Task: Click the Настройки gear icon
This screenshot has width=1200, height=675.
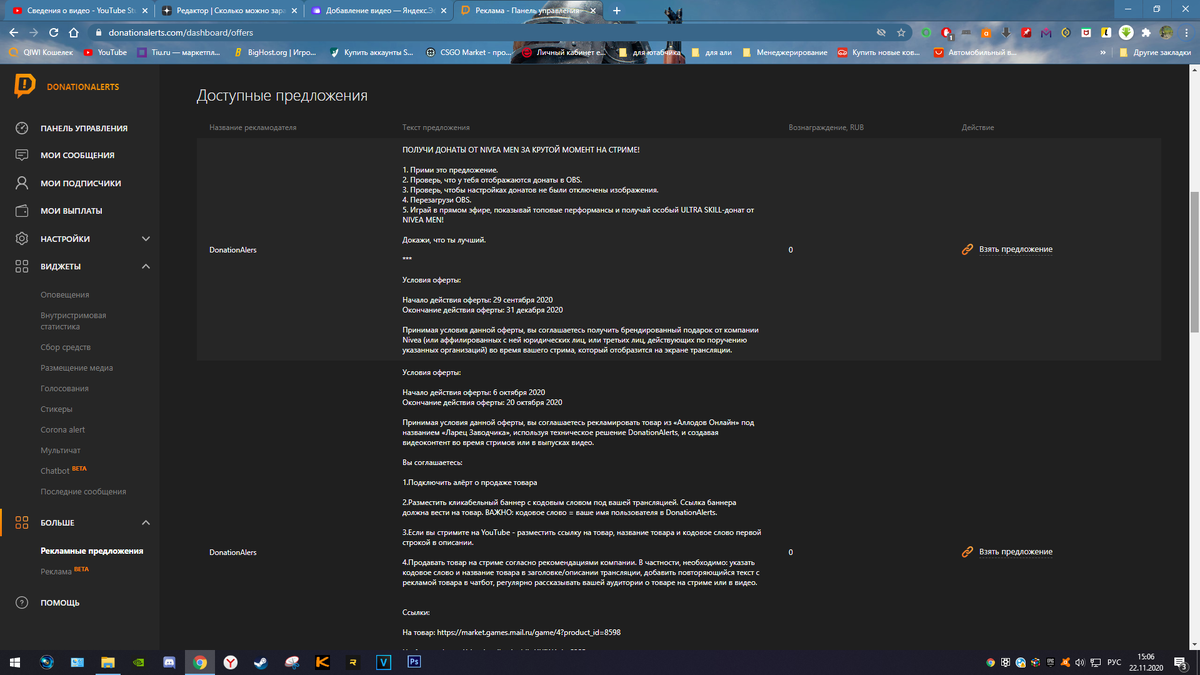Action: (22, 239)
